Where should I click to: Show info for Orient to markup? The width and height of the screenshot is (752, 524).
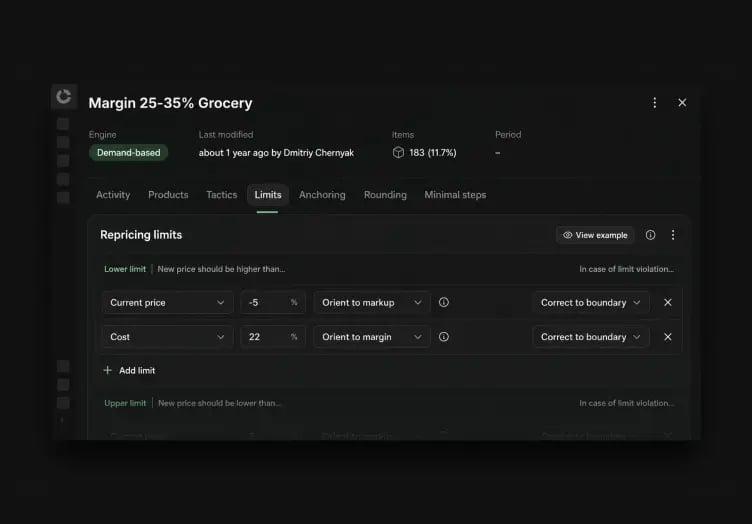point(444,303)
